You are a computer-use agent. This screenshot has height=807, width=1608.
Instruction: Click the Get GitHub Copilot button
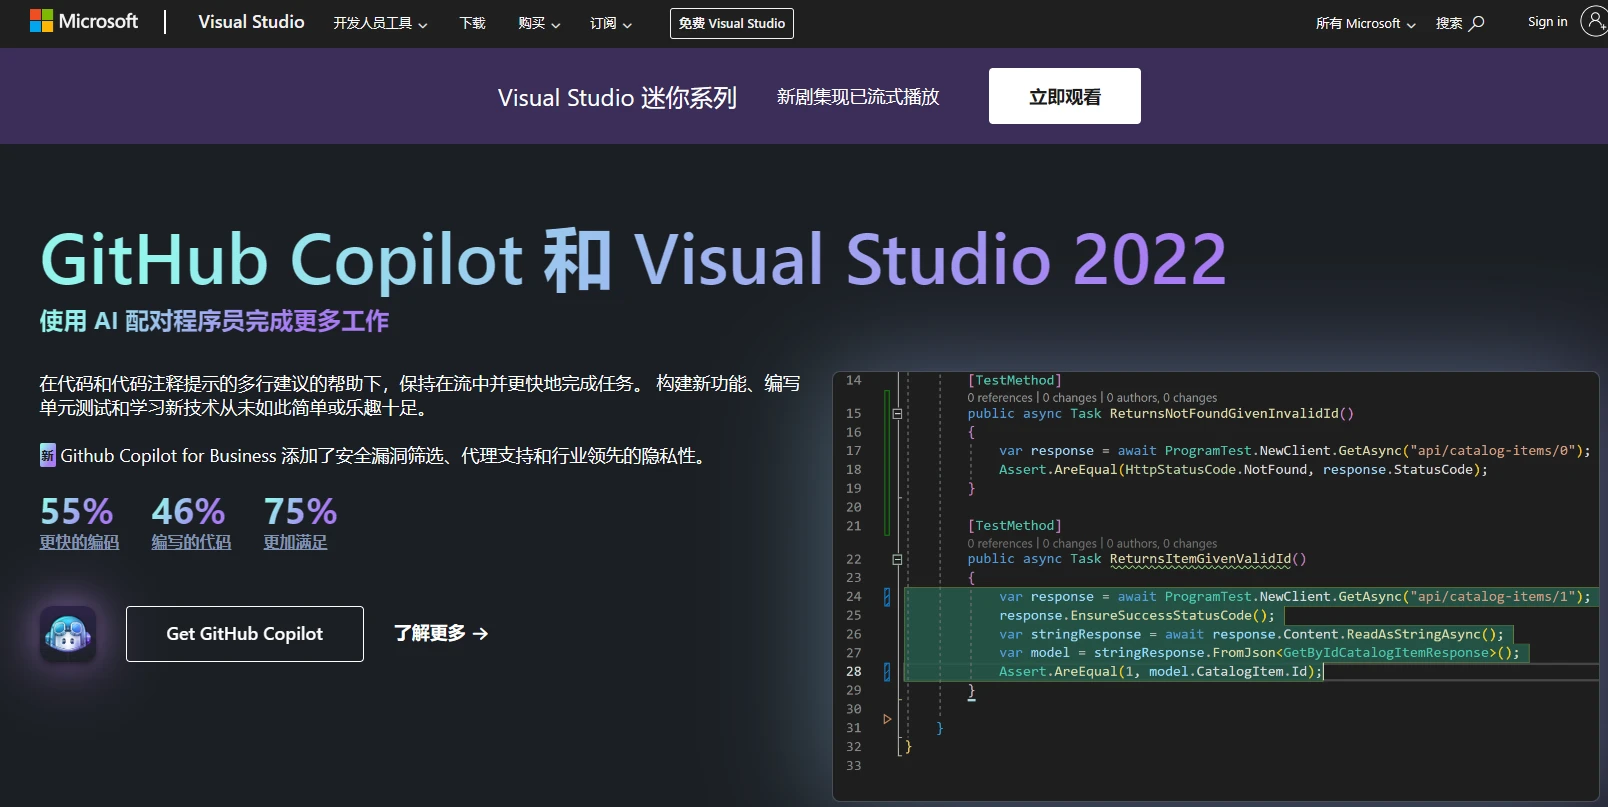[245, 634]
